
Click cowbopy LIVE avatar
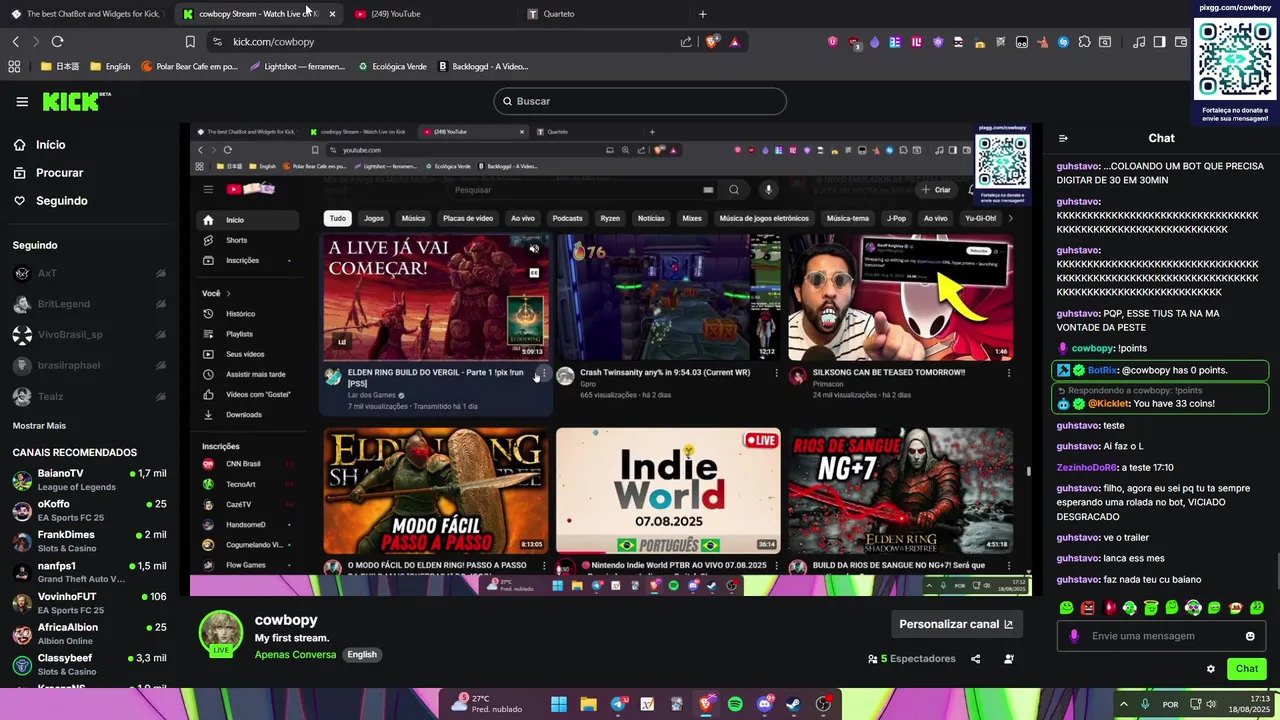point(221,632)
